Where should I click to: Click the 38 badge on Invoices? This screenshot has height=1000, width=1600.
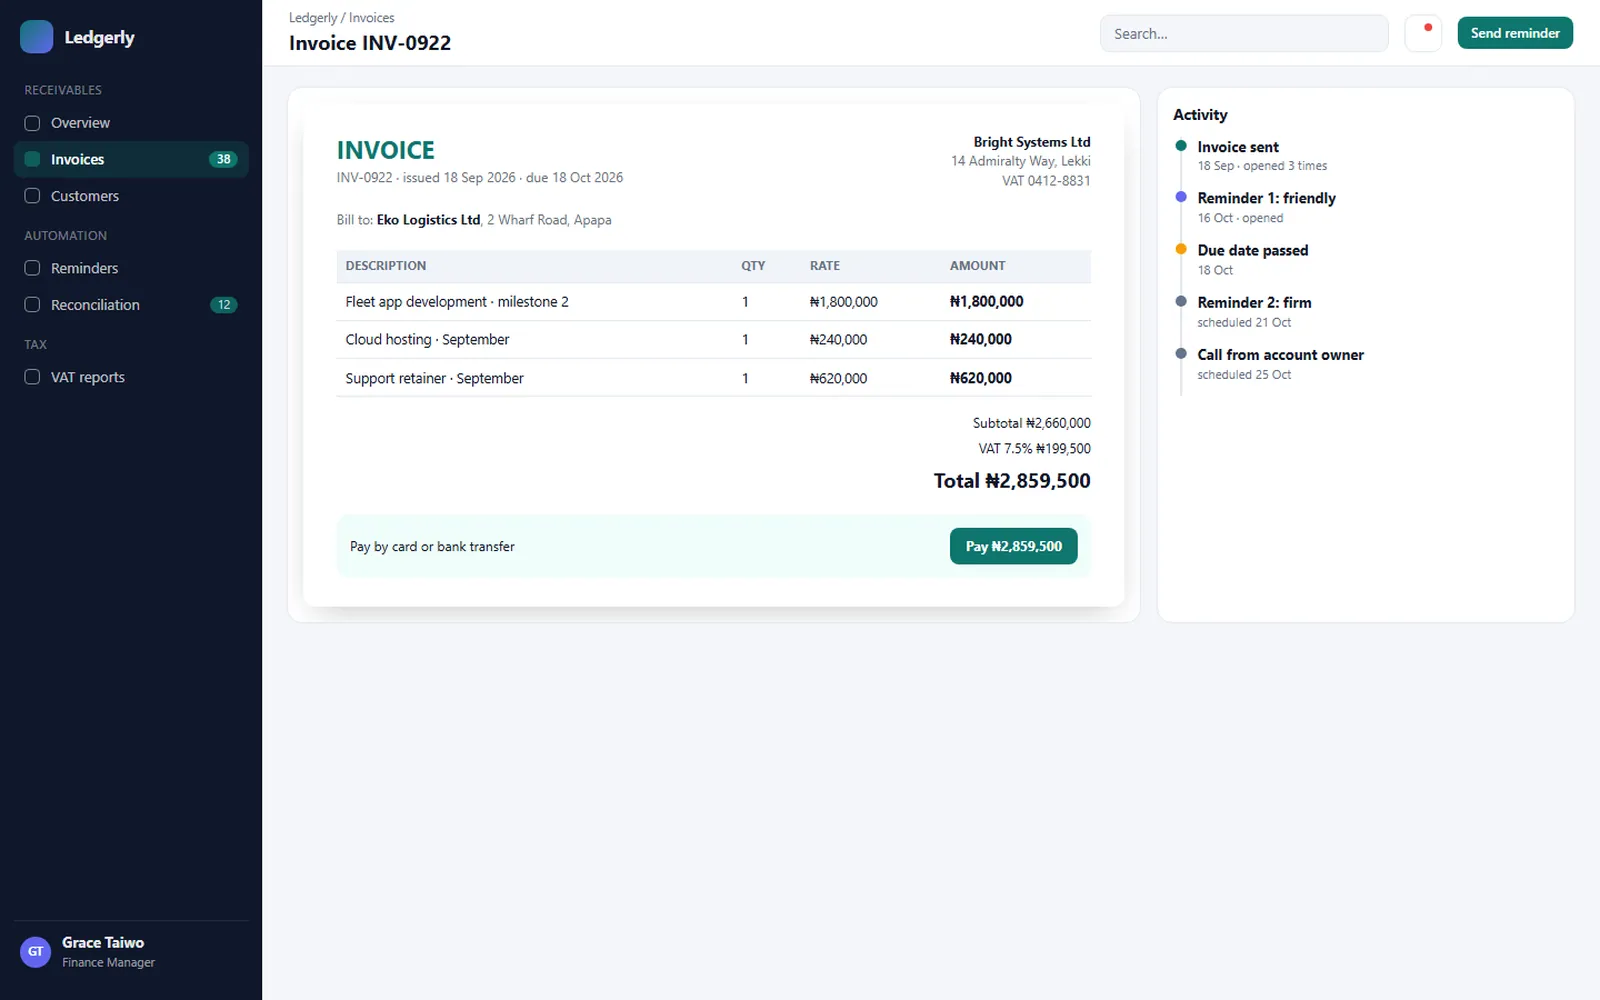(223, 159)
